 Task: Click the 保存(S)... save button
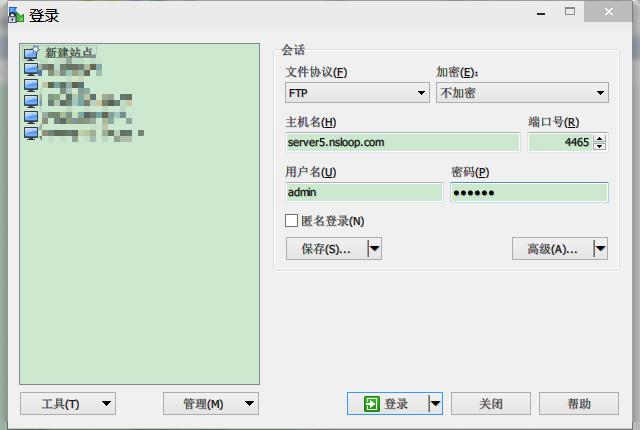pos(326,249)
